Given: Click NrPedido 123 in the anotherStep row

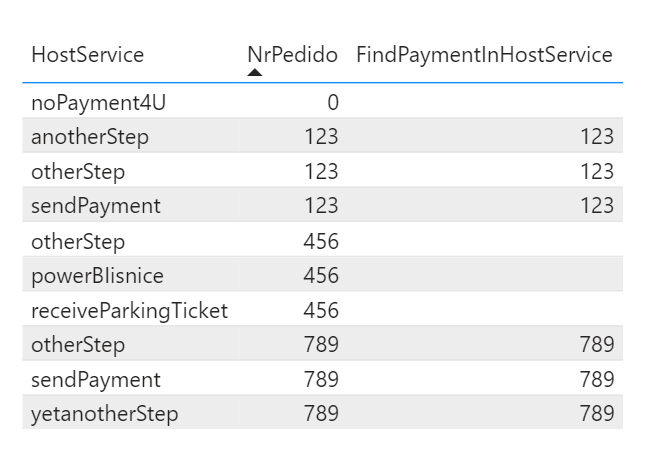Looking at the screenshot, I should (321, 137).
